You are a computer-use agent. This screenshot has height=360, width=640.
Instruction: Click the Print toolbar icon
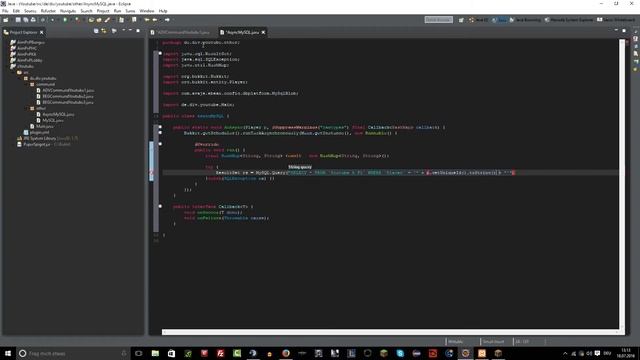[33, 20]
